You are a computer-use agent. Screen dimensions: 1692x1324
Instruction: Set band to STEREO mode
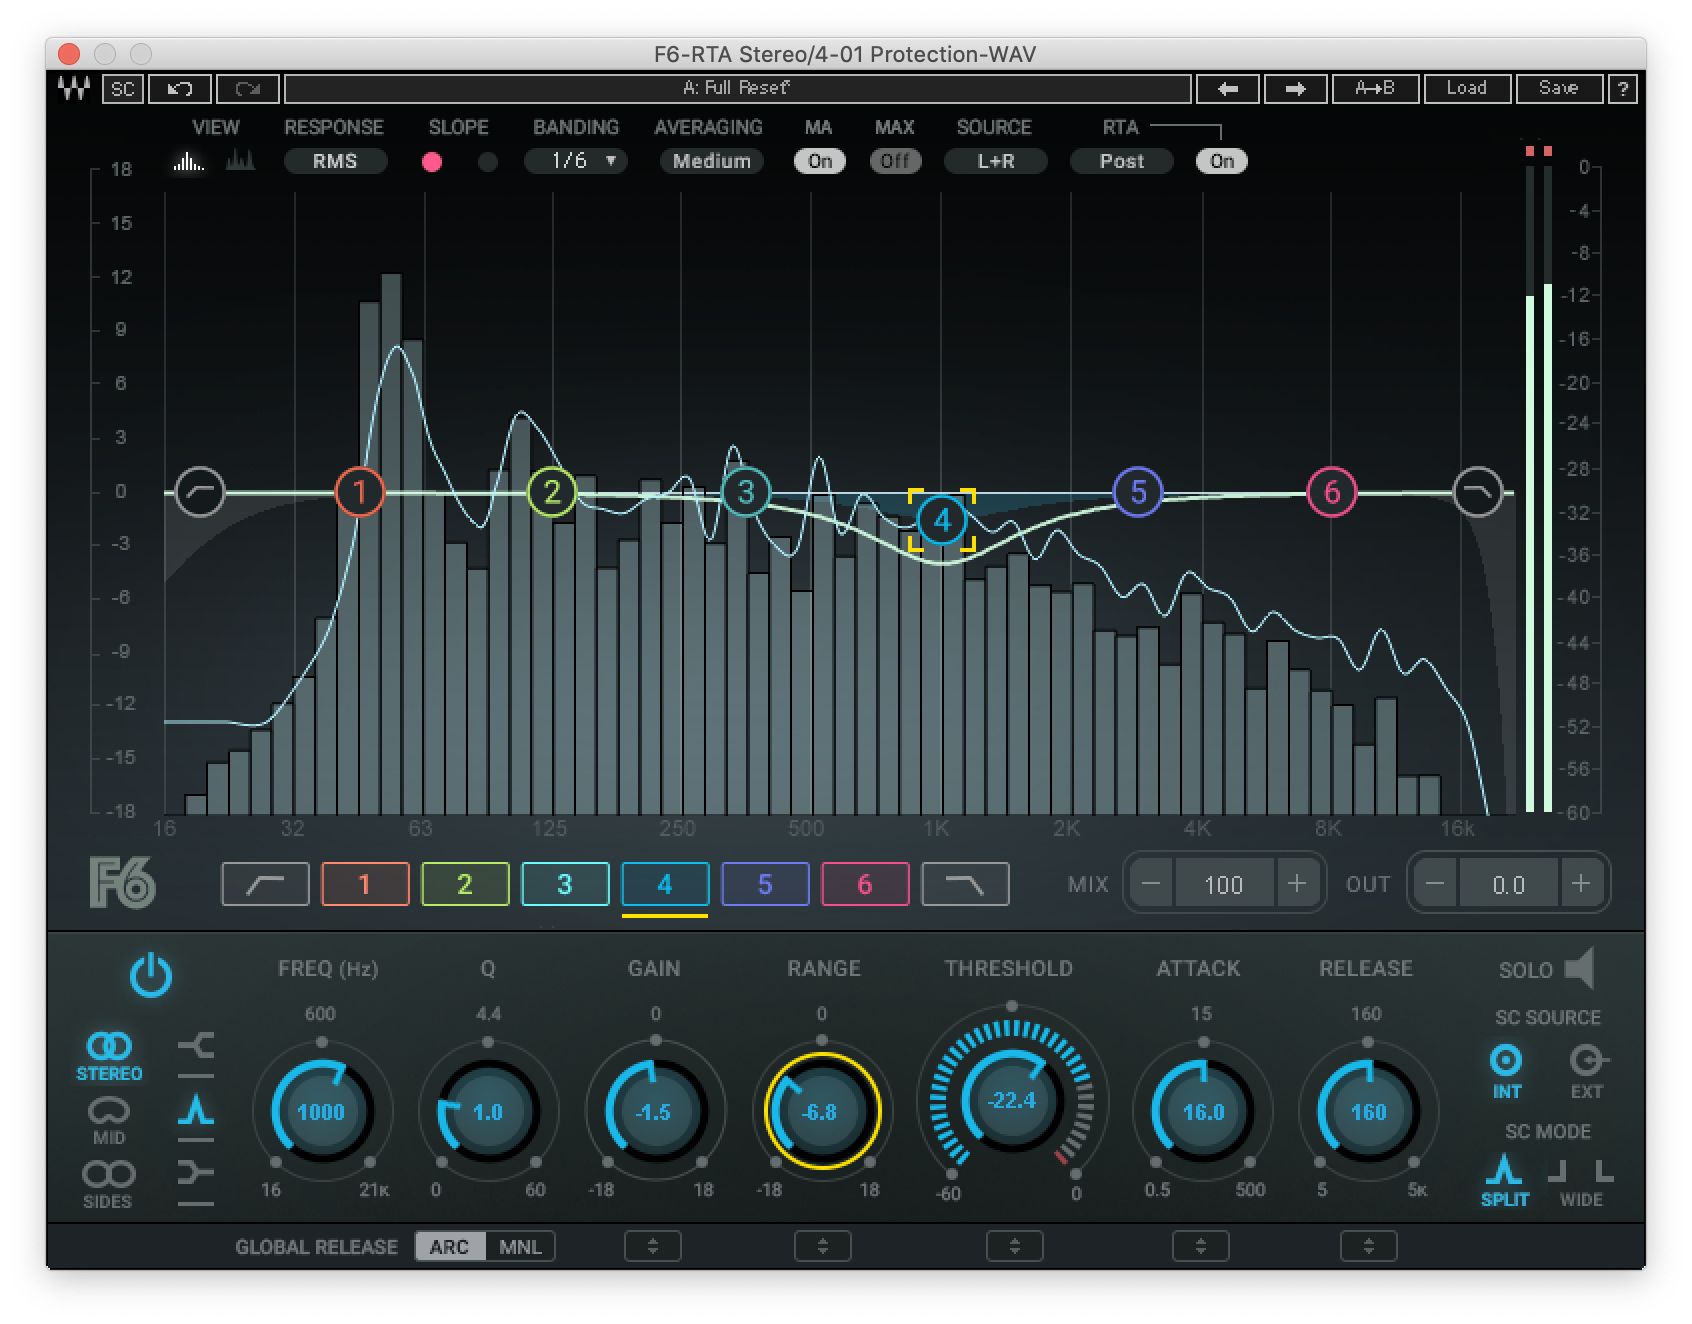(109, 1056)
